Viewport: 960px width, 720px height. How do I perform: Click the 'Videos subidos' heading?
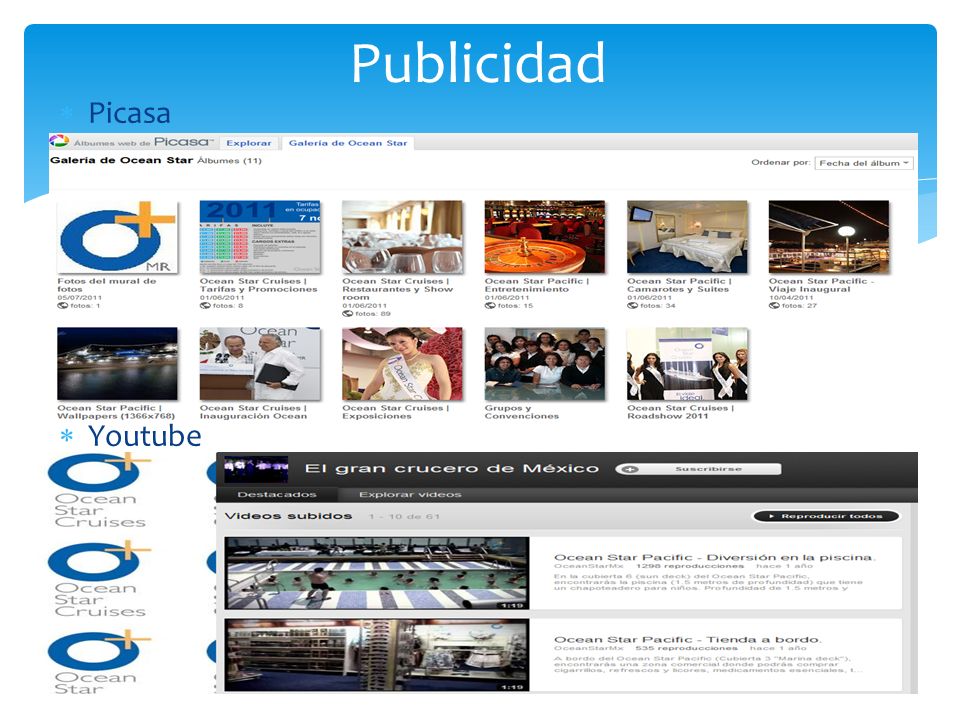tap(288, 516)
